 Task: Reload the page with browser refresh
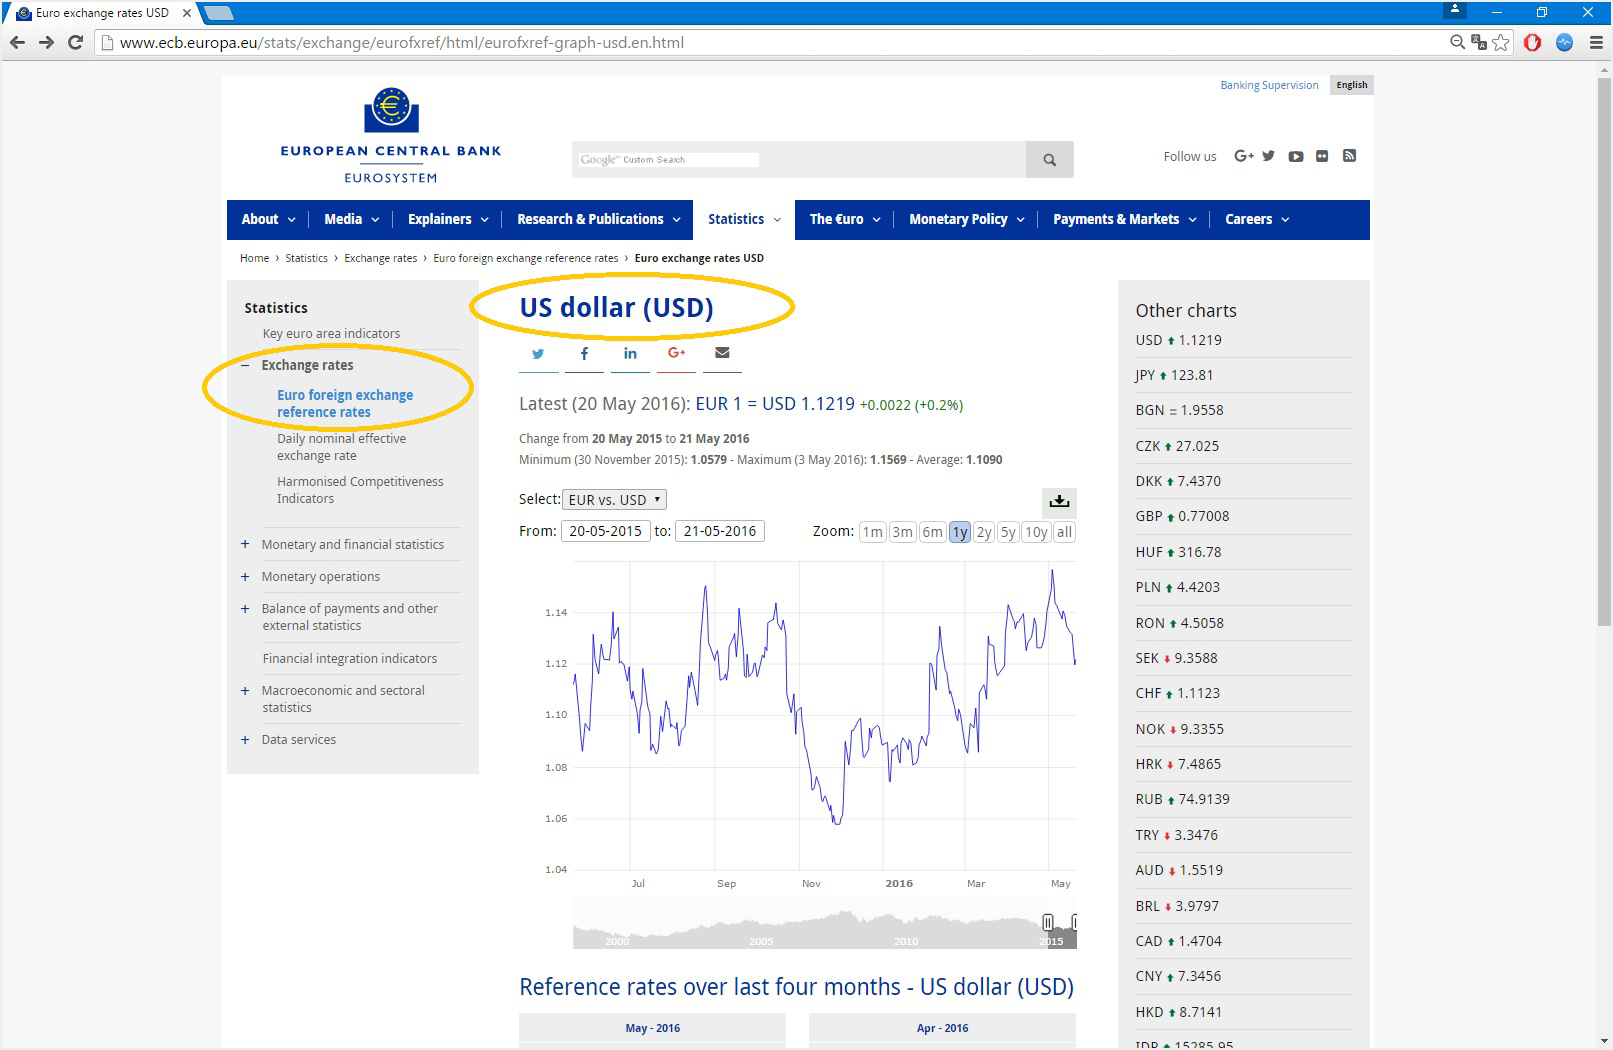tap(75, 42)
